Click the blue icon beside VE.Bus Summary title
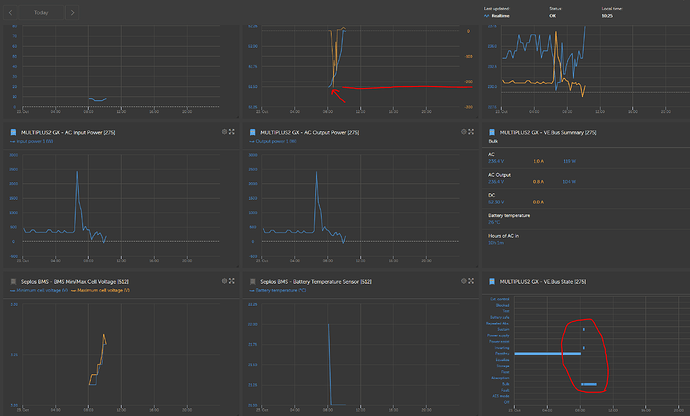 pyautogui.click(x=489, y=131)
